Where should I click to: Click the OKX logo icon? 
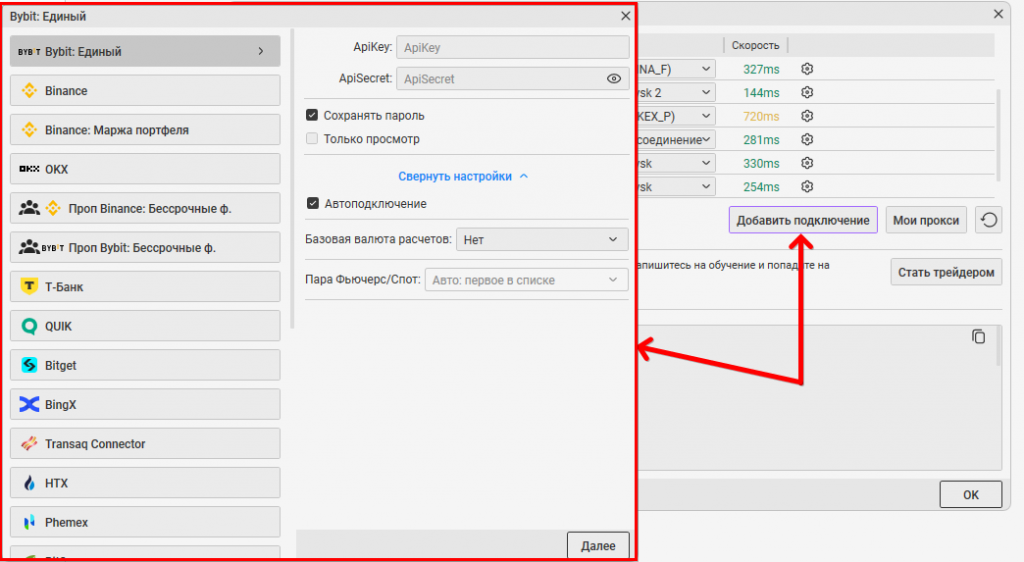pyautogui.click(x=29, y=168)
